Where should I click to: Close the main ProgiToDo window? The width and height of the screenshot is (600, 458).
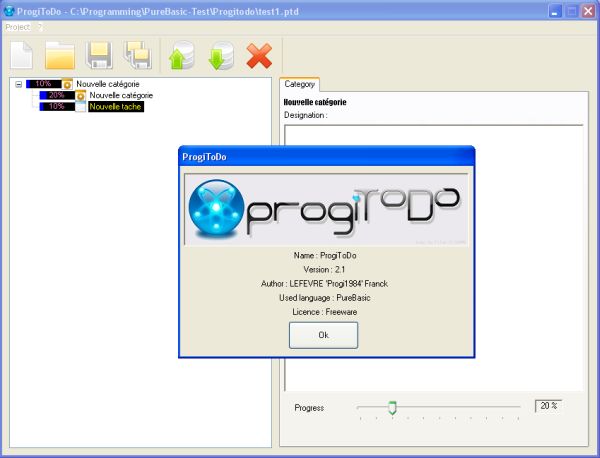point(589,11)
